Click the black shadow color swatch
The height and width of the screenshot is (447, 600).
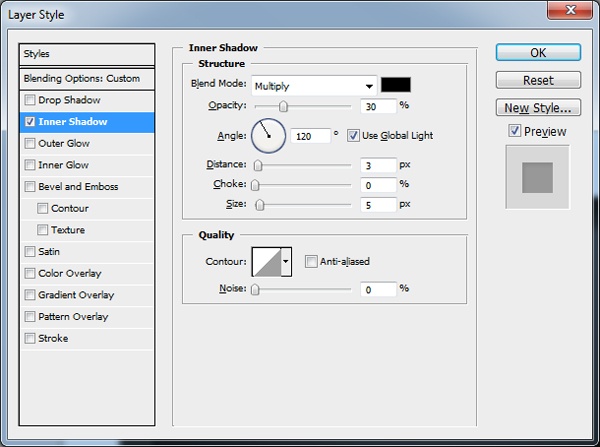(x=396, y=85)
